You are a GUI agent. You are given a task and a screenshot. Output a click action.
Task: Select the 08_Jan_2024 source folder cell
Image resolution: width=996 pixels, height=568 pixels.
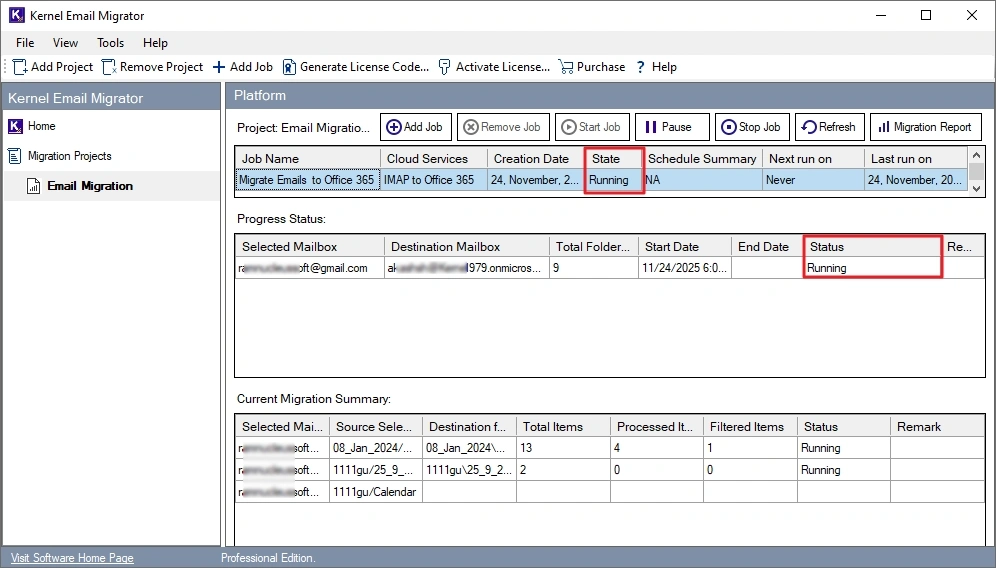375,448
